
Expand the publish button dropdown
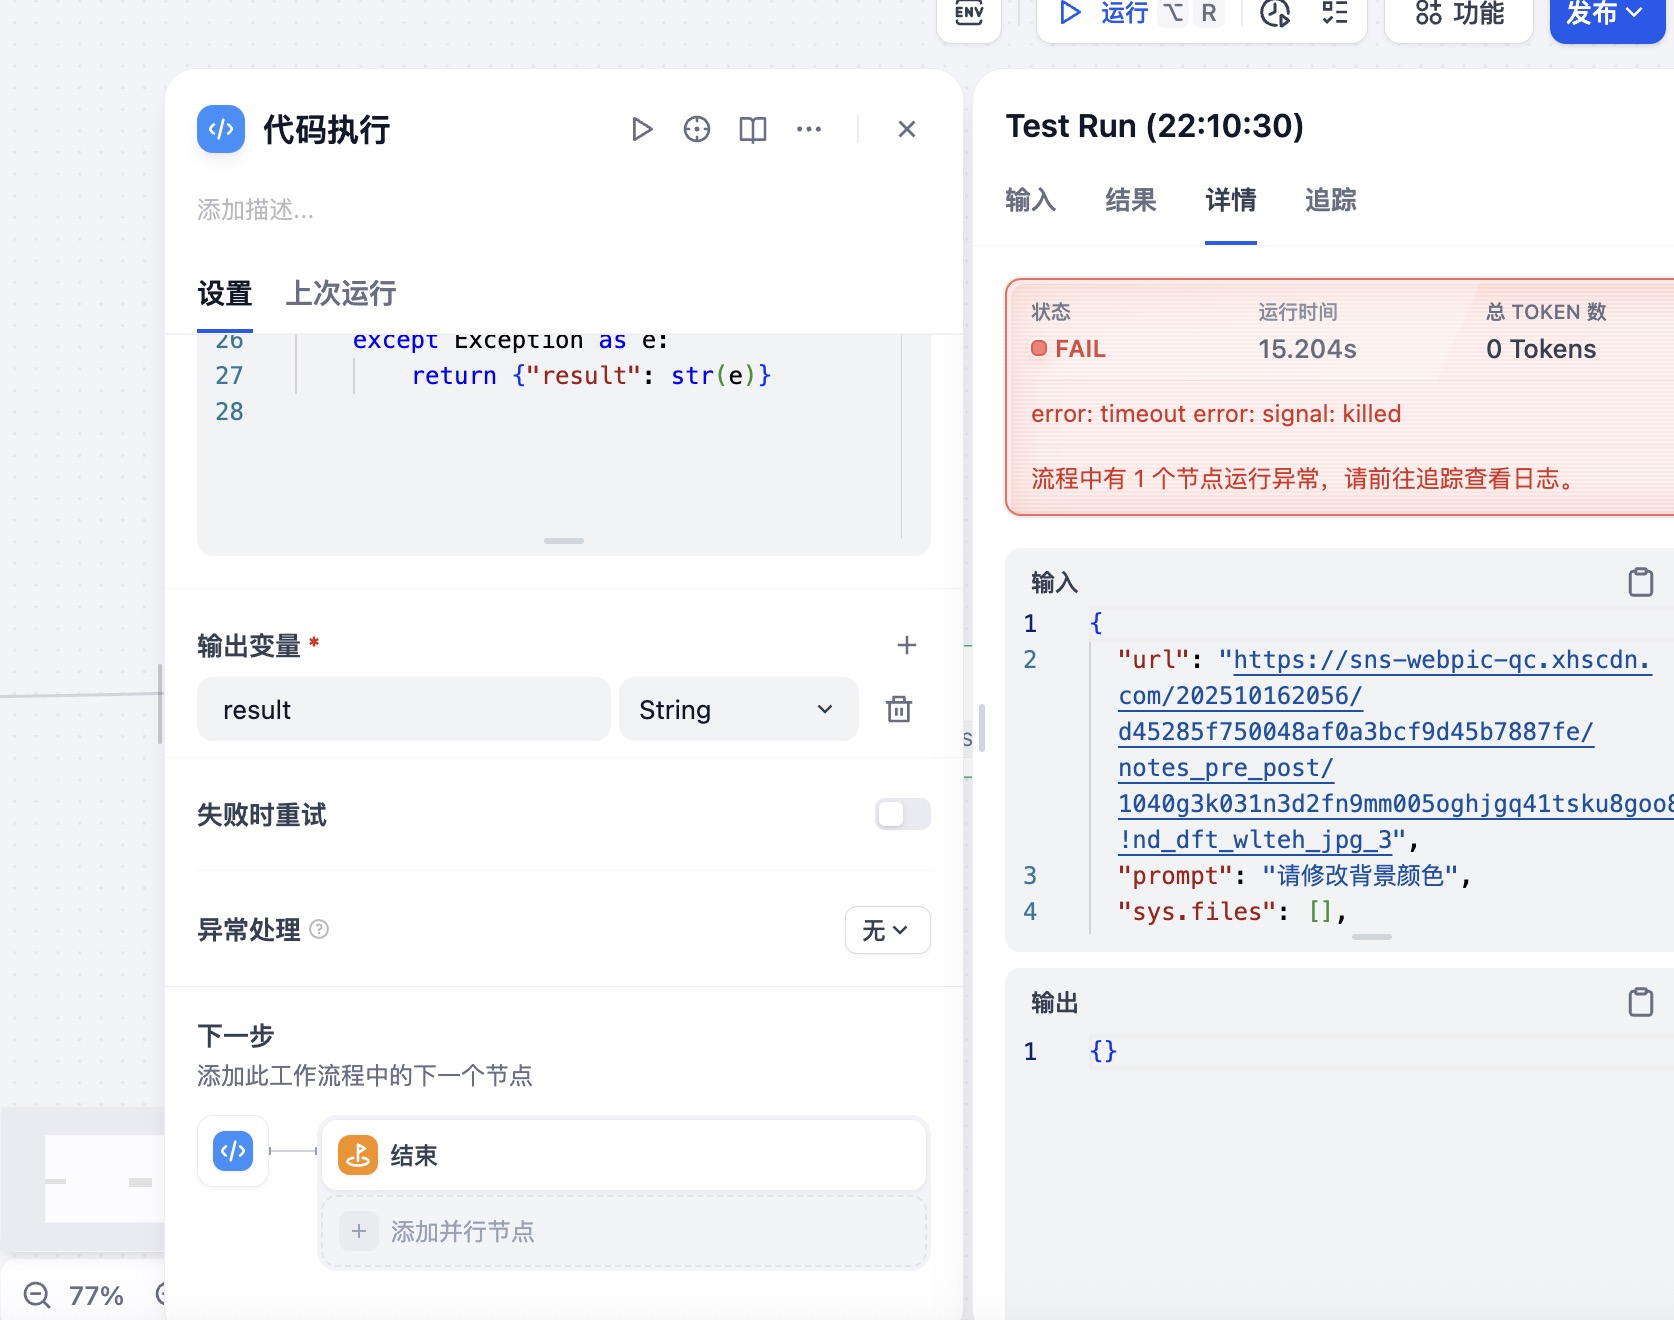[x=1635, y=13]
